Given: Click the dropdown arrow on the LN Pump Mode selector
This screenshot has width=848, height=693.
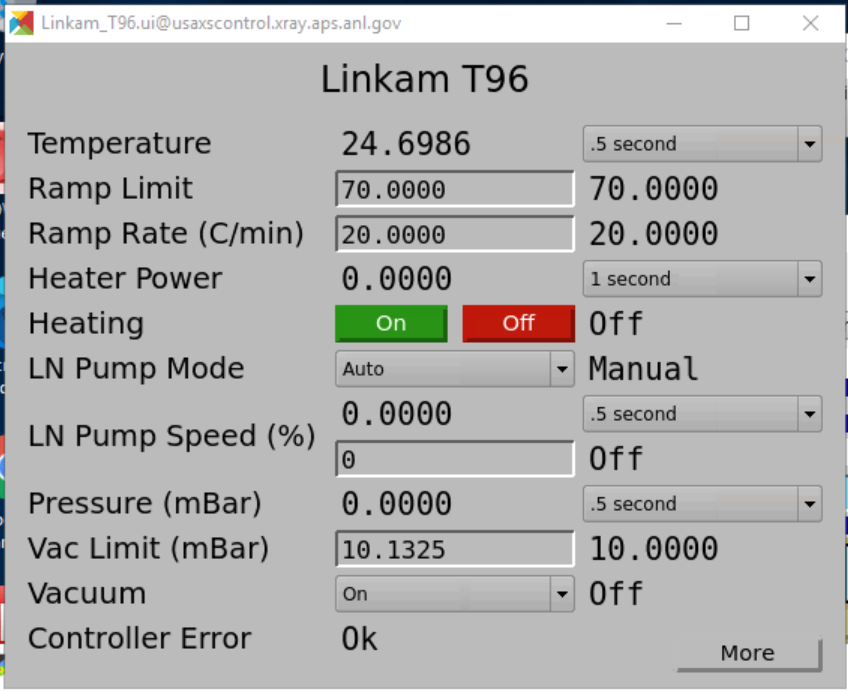Looking at the screenshot, I should point(564,368).
